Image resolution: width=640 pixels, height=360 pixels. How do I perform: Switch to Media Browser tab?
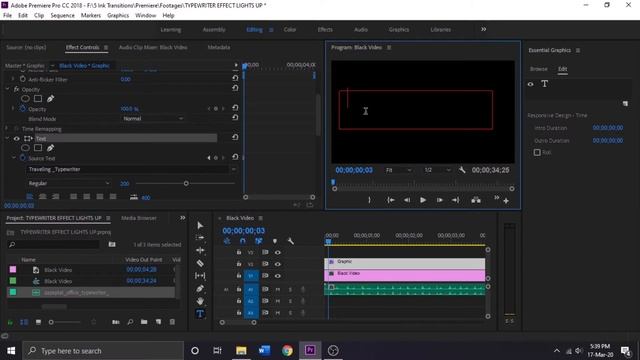(x=139, y=218)
